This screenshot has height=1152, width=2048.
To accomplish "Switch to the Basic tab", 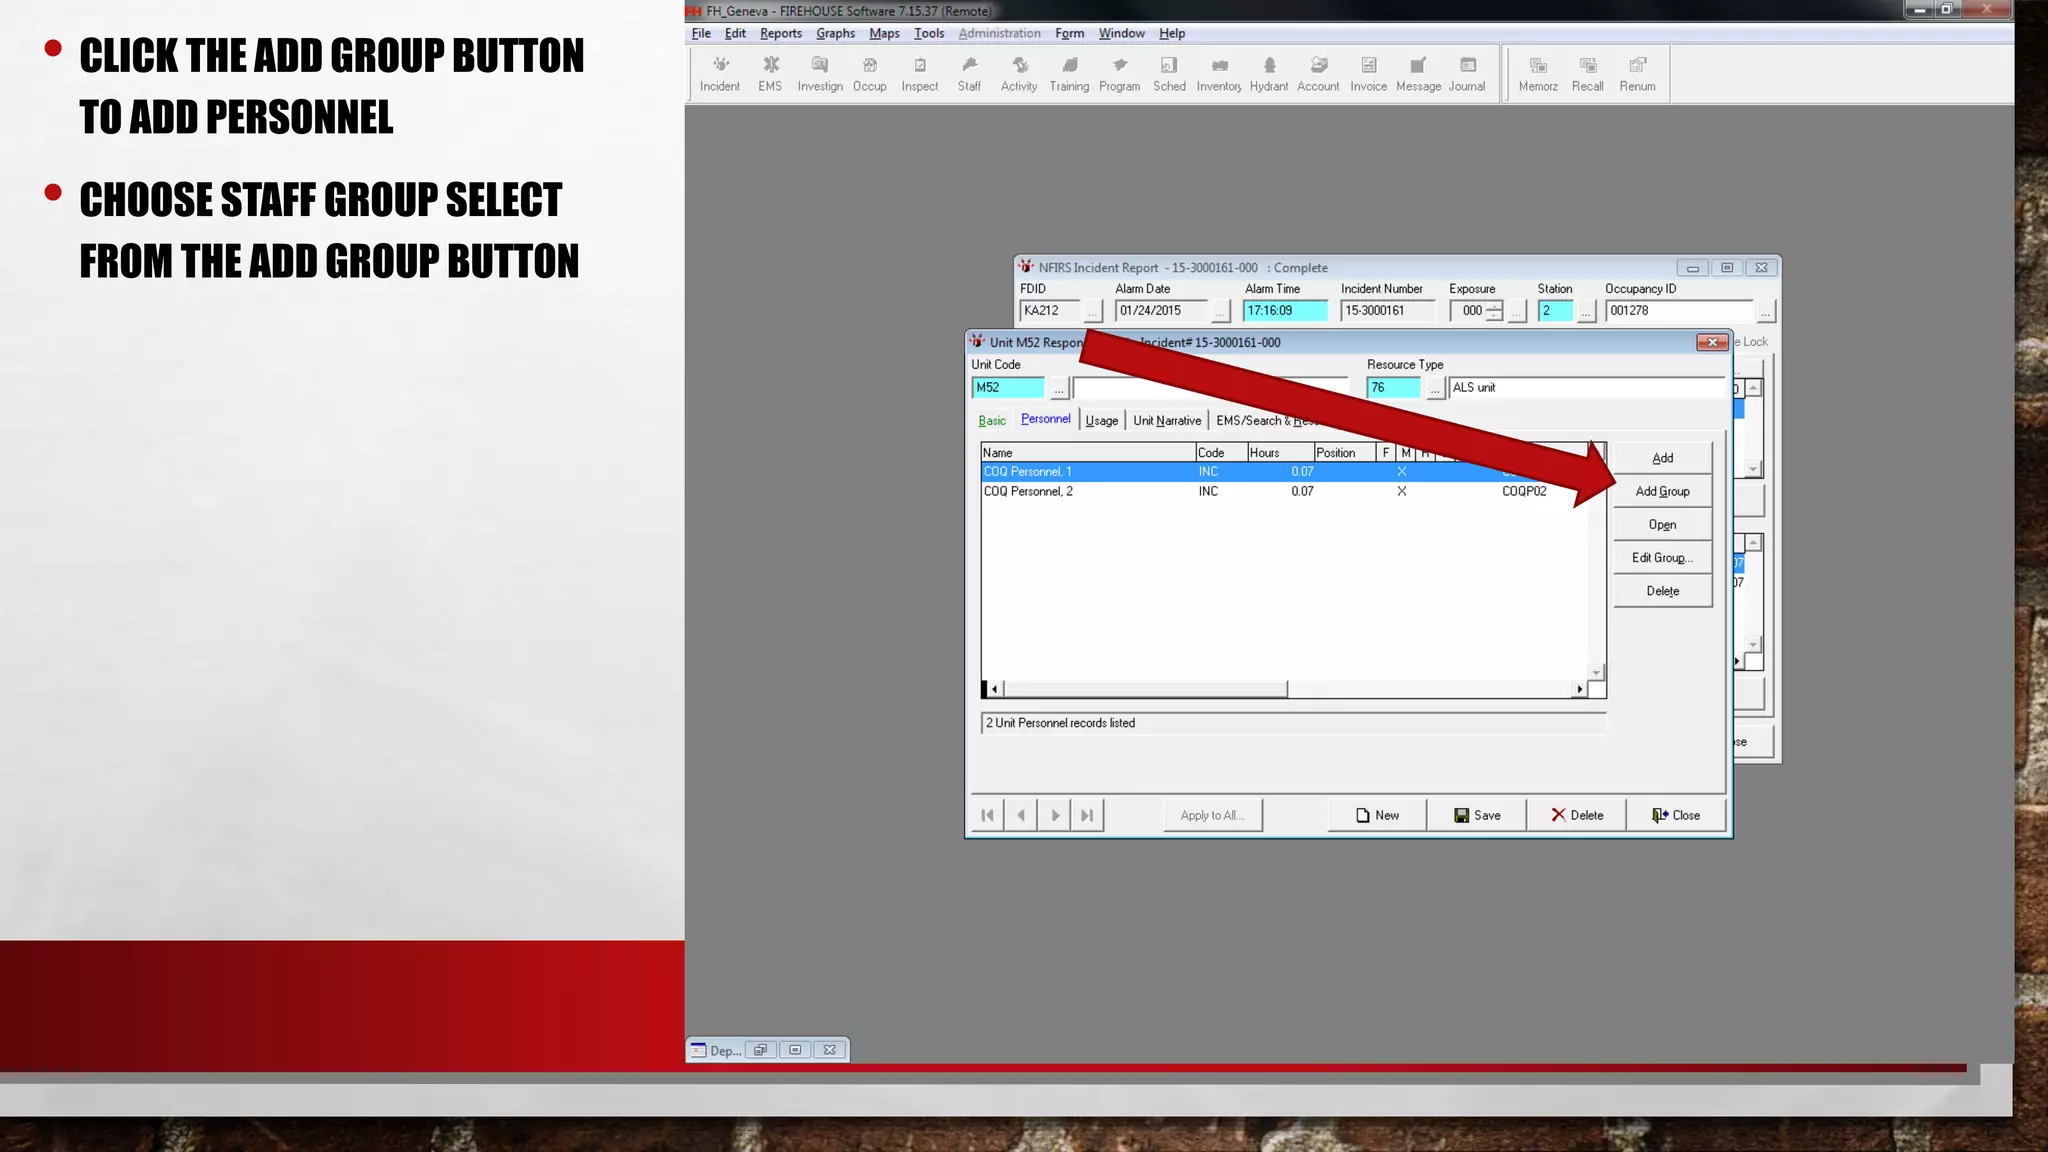I will (992, 421).
